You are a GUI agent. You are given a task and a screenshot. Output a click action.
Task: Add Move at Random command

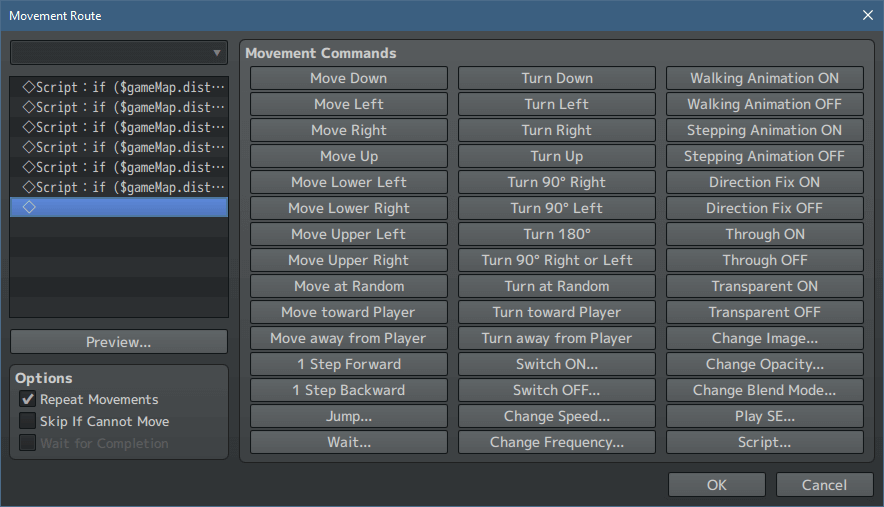coord(349,286)
